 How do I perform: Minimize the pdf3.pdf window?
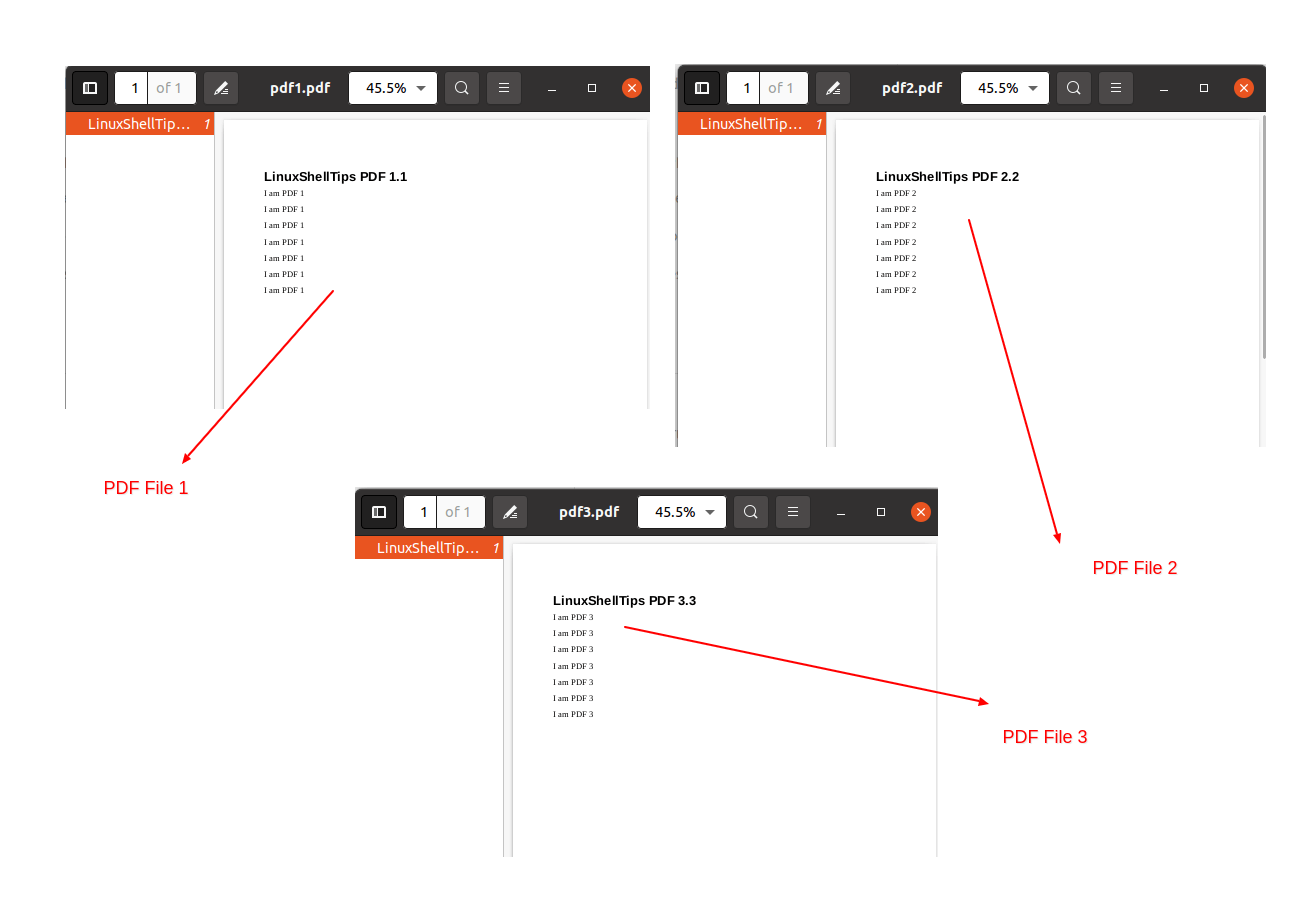[841, 512]
